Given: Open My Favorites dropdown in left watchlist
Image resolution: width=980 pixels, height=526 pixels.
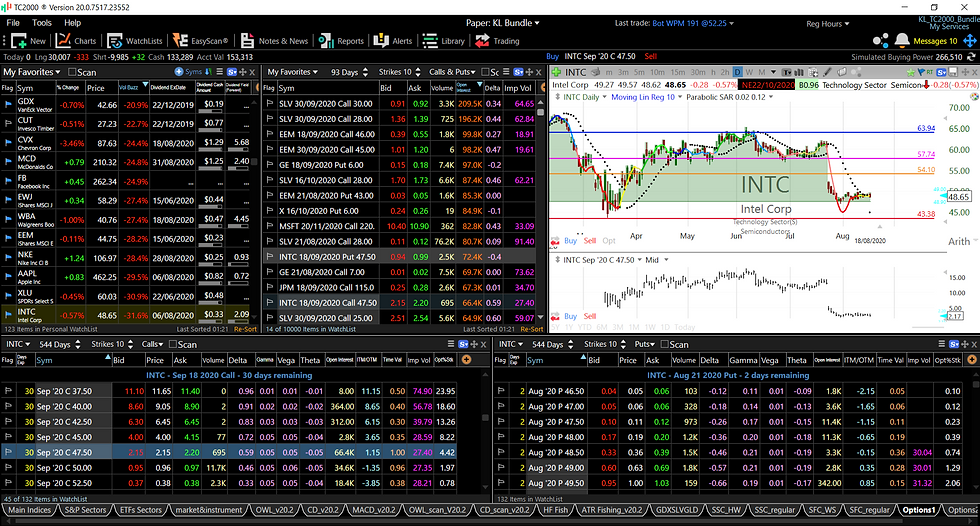Looking at the screenshot, I should coord(32,72).
